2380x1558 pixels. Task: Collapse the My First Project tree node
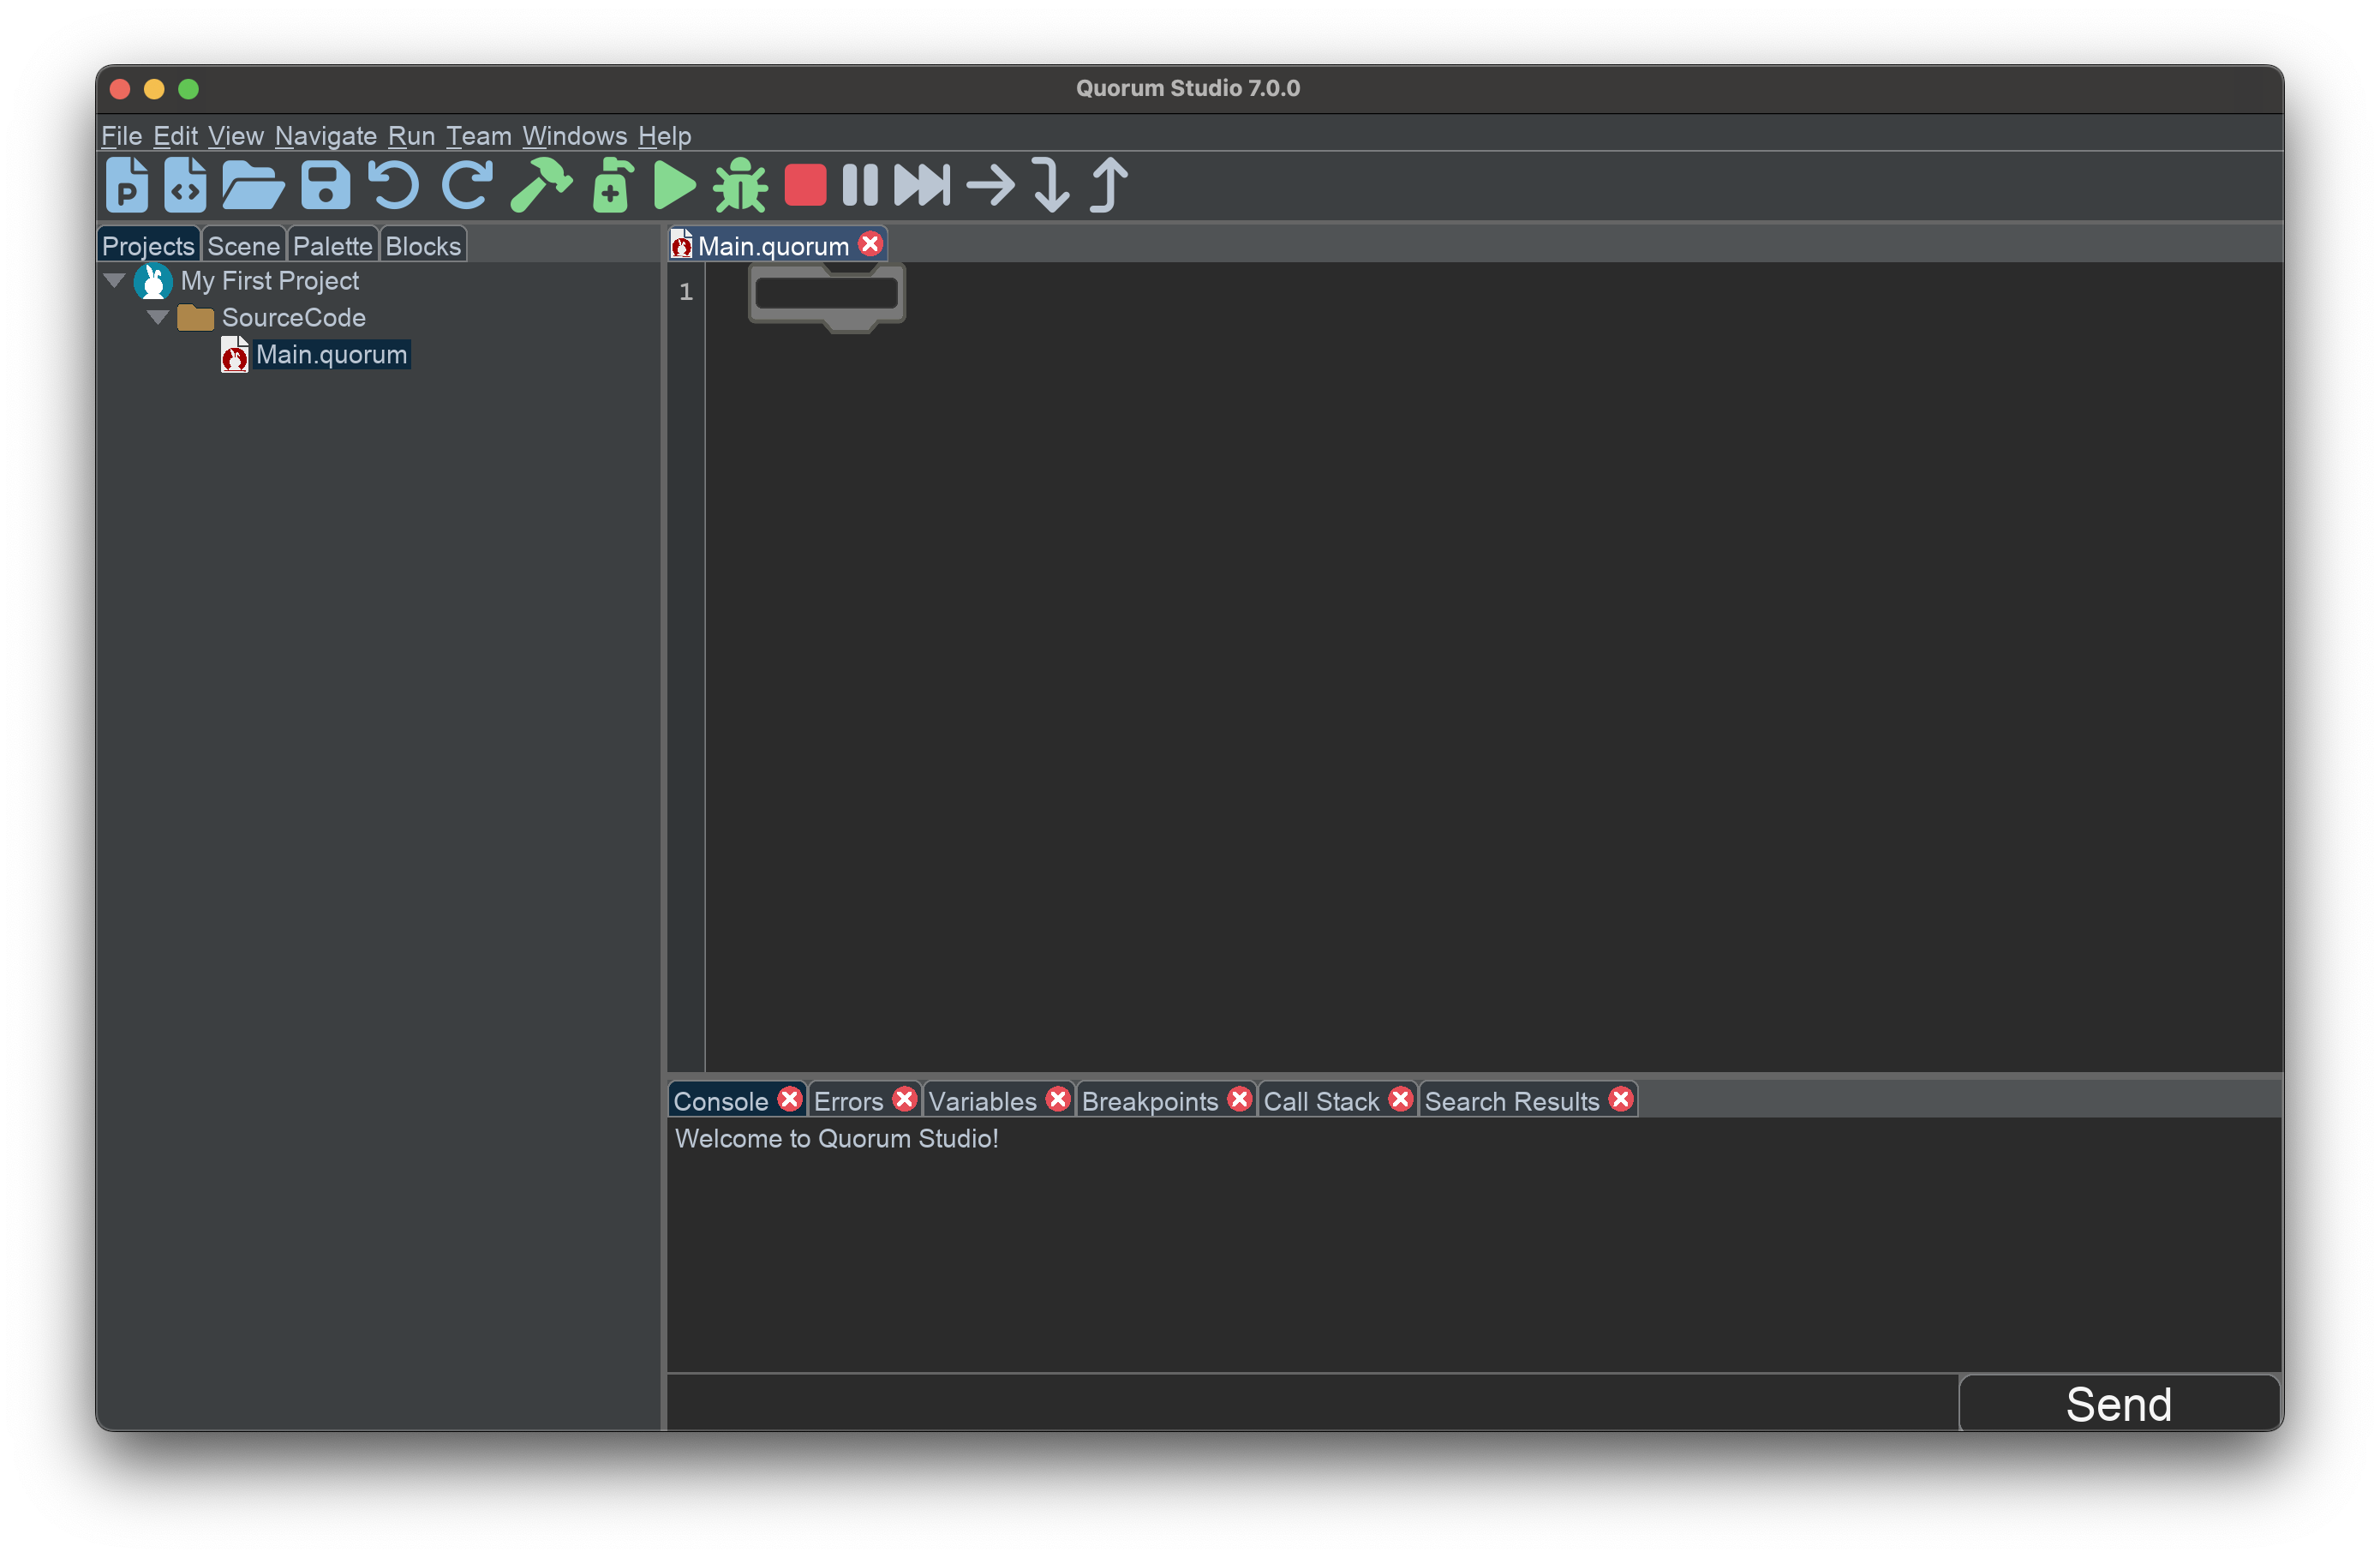point(115,281)
